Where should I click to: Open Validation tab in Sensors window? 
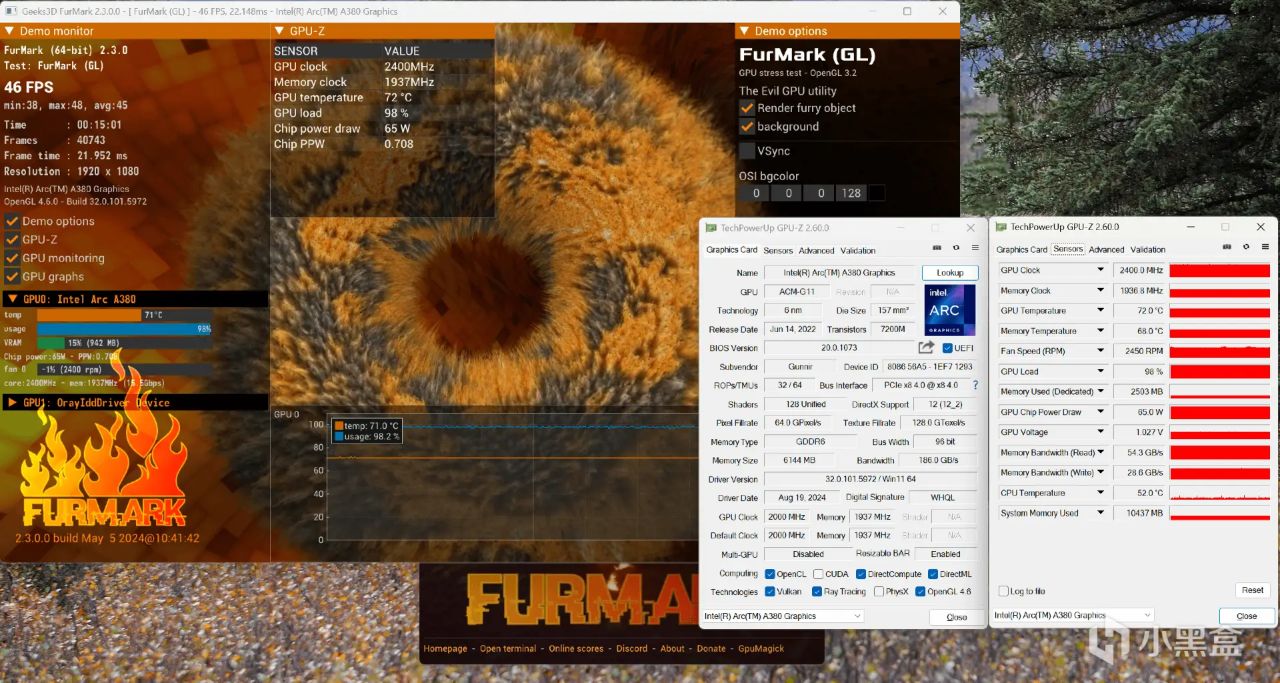point(1148,249)
